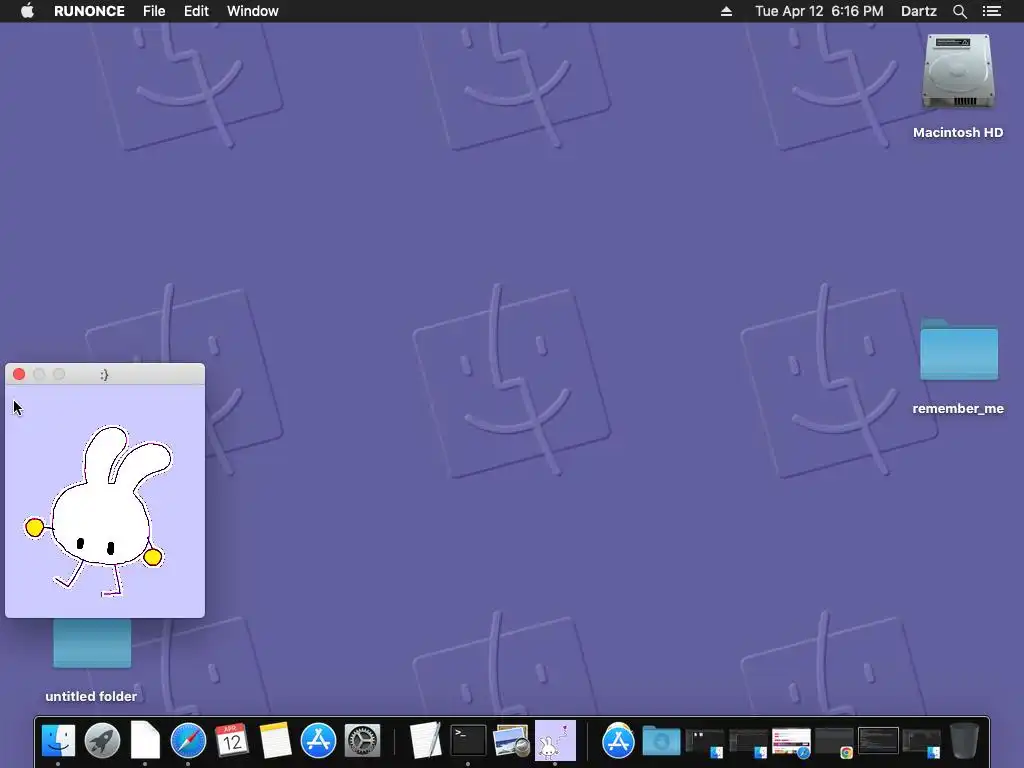Open Finder from the dock
The image size is (1024, 768).
(x=58, y=741)
